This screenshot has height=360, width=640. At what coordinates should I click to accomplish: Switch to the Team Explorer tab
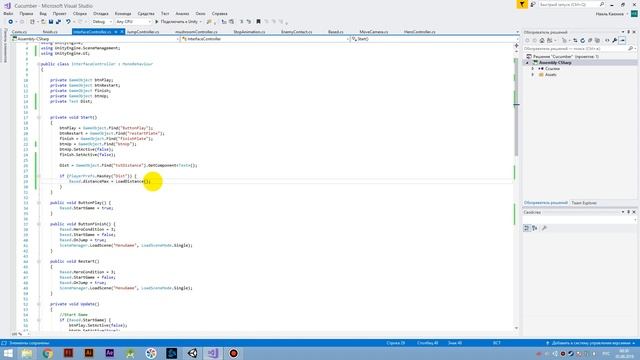coord(584,203)
